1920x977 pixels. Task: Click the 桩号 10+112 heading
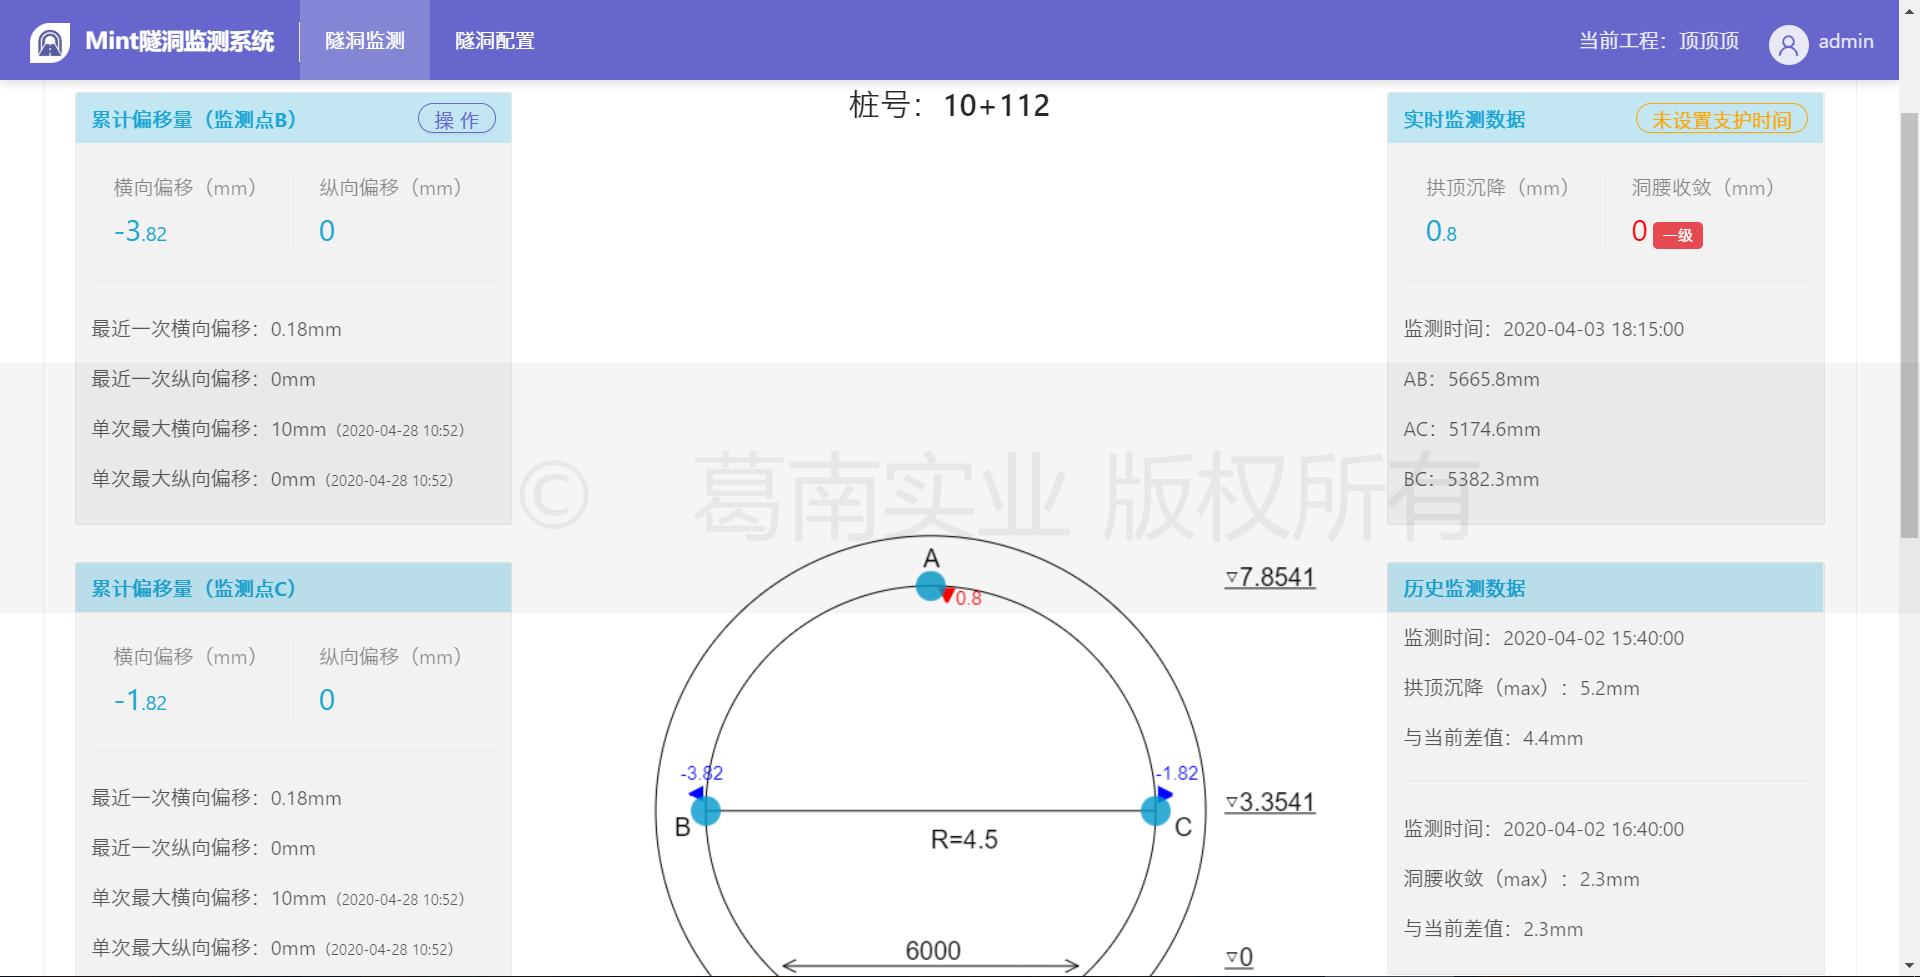pyautogui.click(x=949, y=105)
